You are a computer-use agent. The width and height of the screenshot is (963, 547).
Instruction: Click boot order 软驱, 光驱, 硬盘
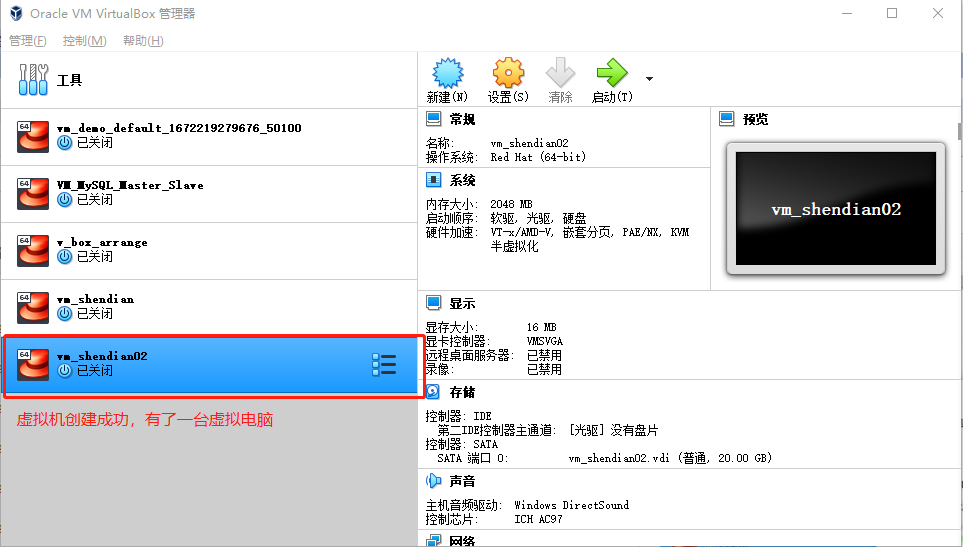point(538,218)
